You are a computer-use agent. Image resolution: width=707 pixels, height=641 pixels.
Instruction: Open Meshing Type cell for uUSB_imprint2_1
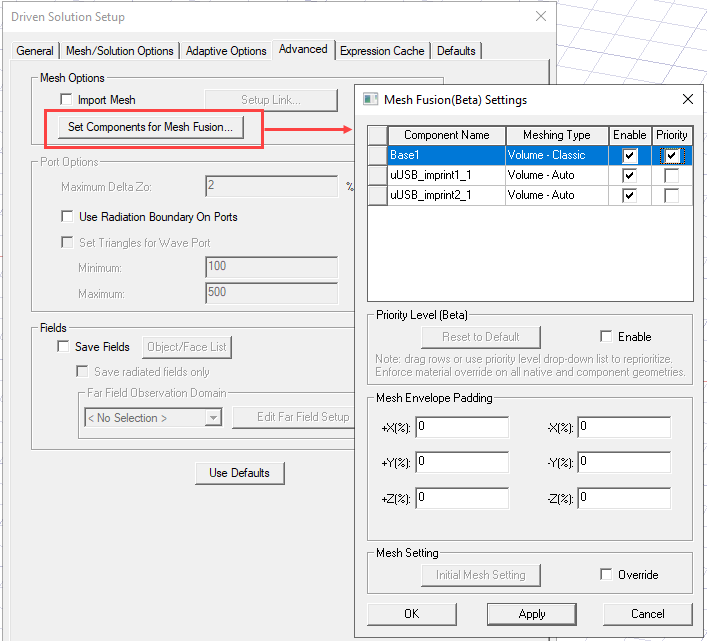pos(557,195)
